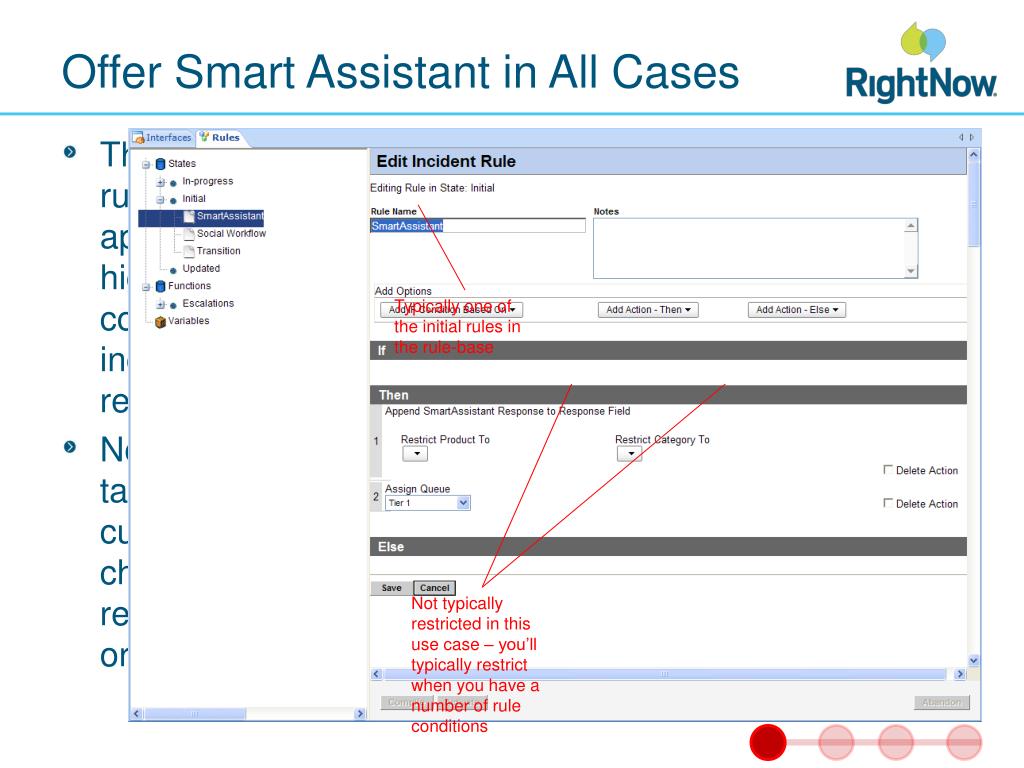Click the Functions database icon
The image size is (1024, 768).
pyautogui.click(x=161, y=286)
